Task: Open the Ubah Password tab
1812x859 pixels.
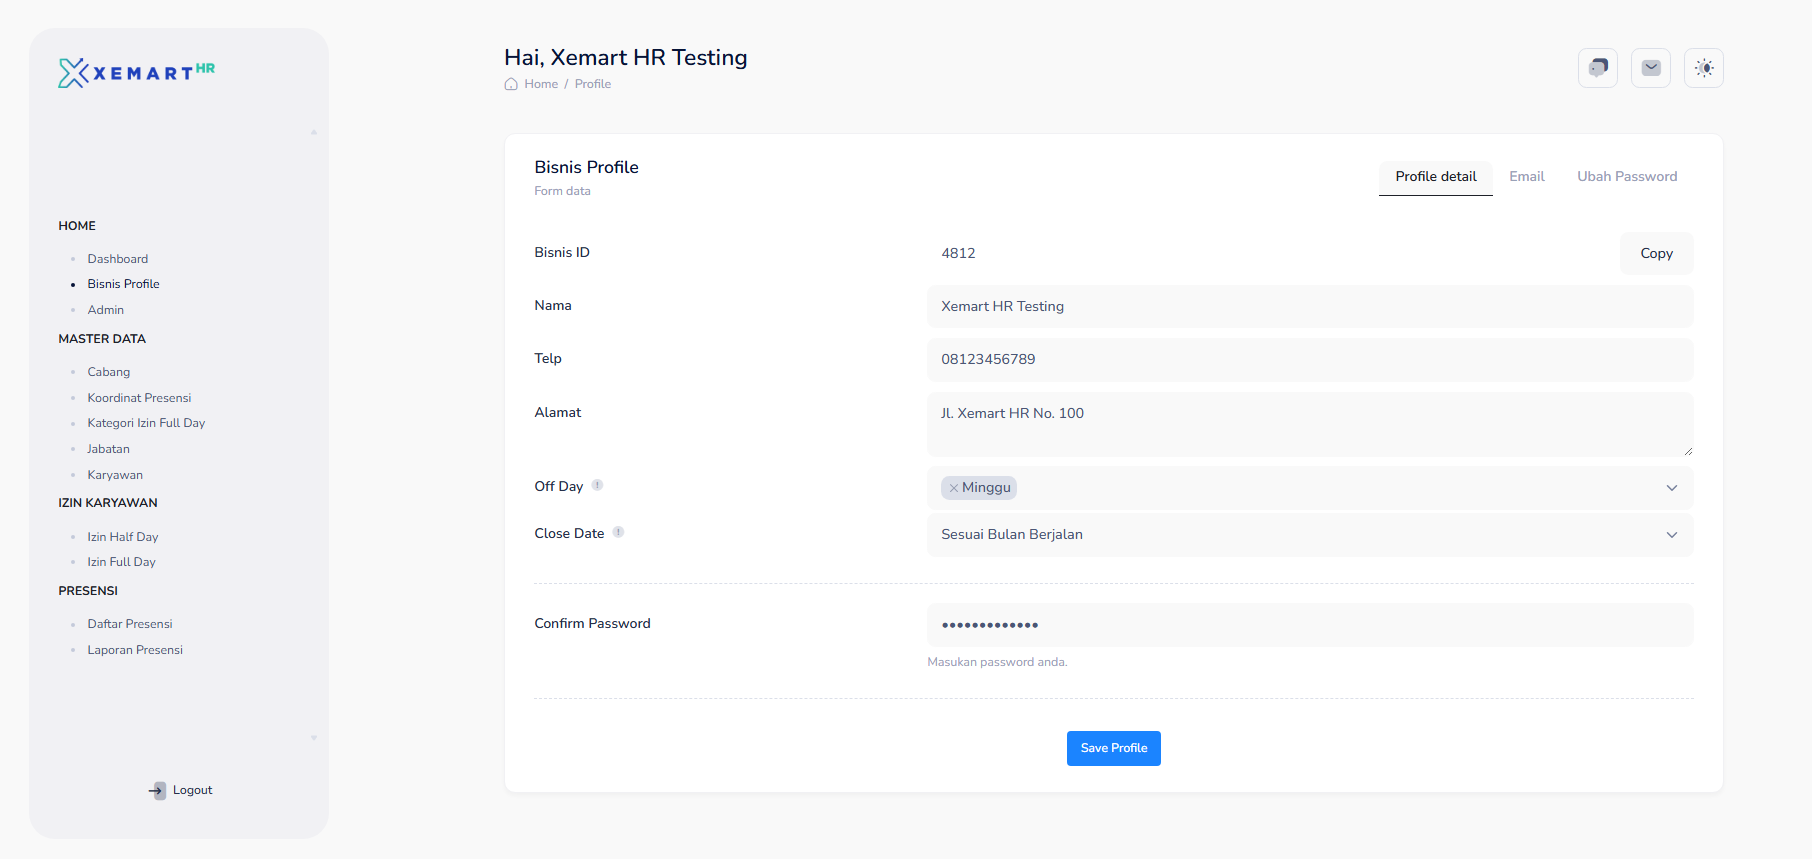Action: click(x=1626, y=176)
